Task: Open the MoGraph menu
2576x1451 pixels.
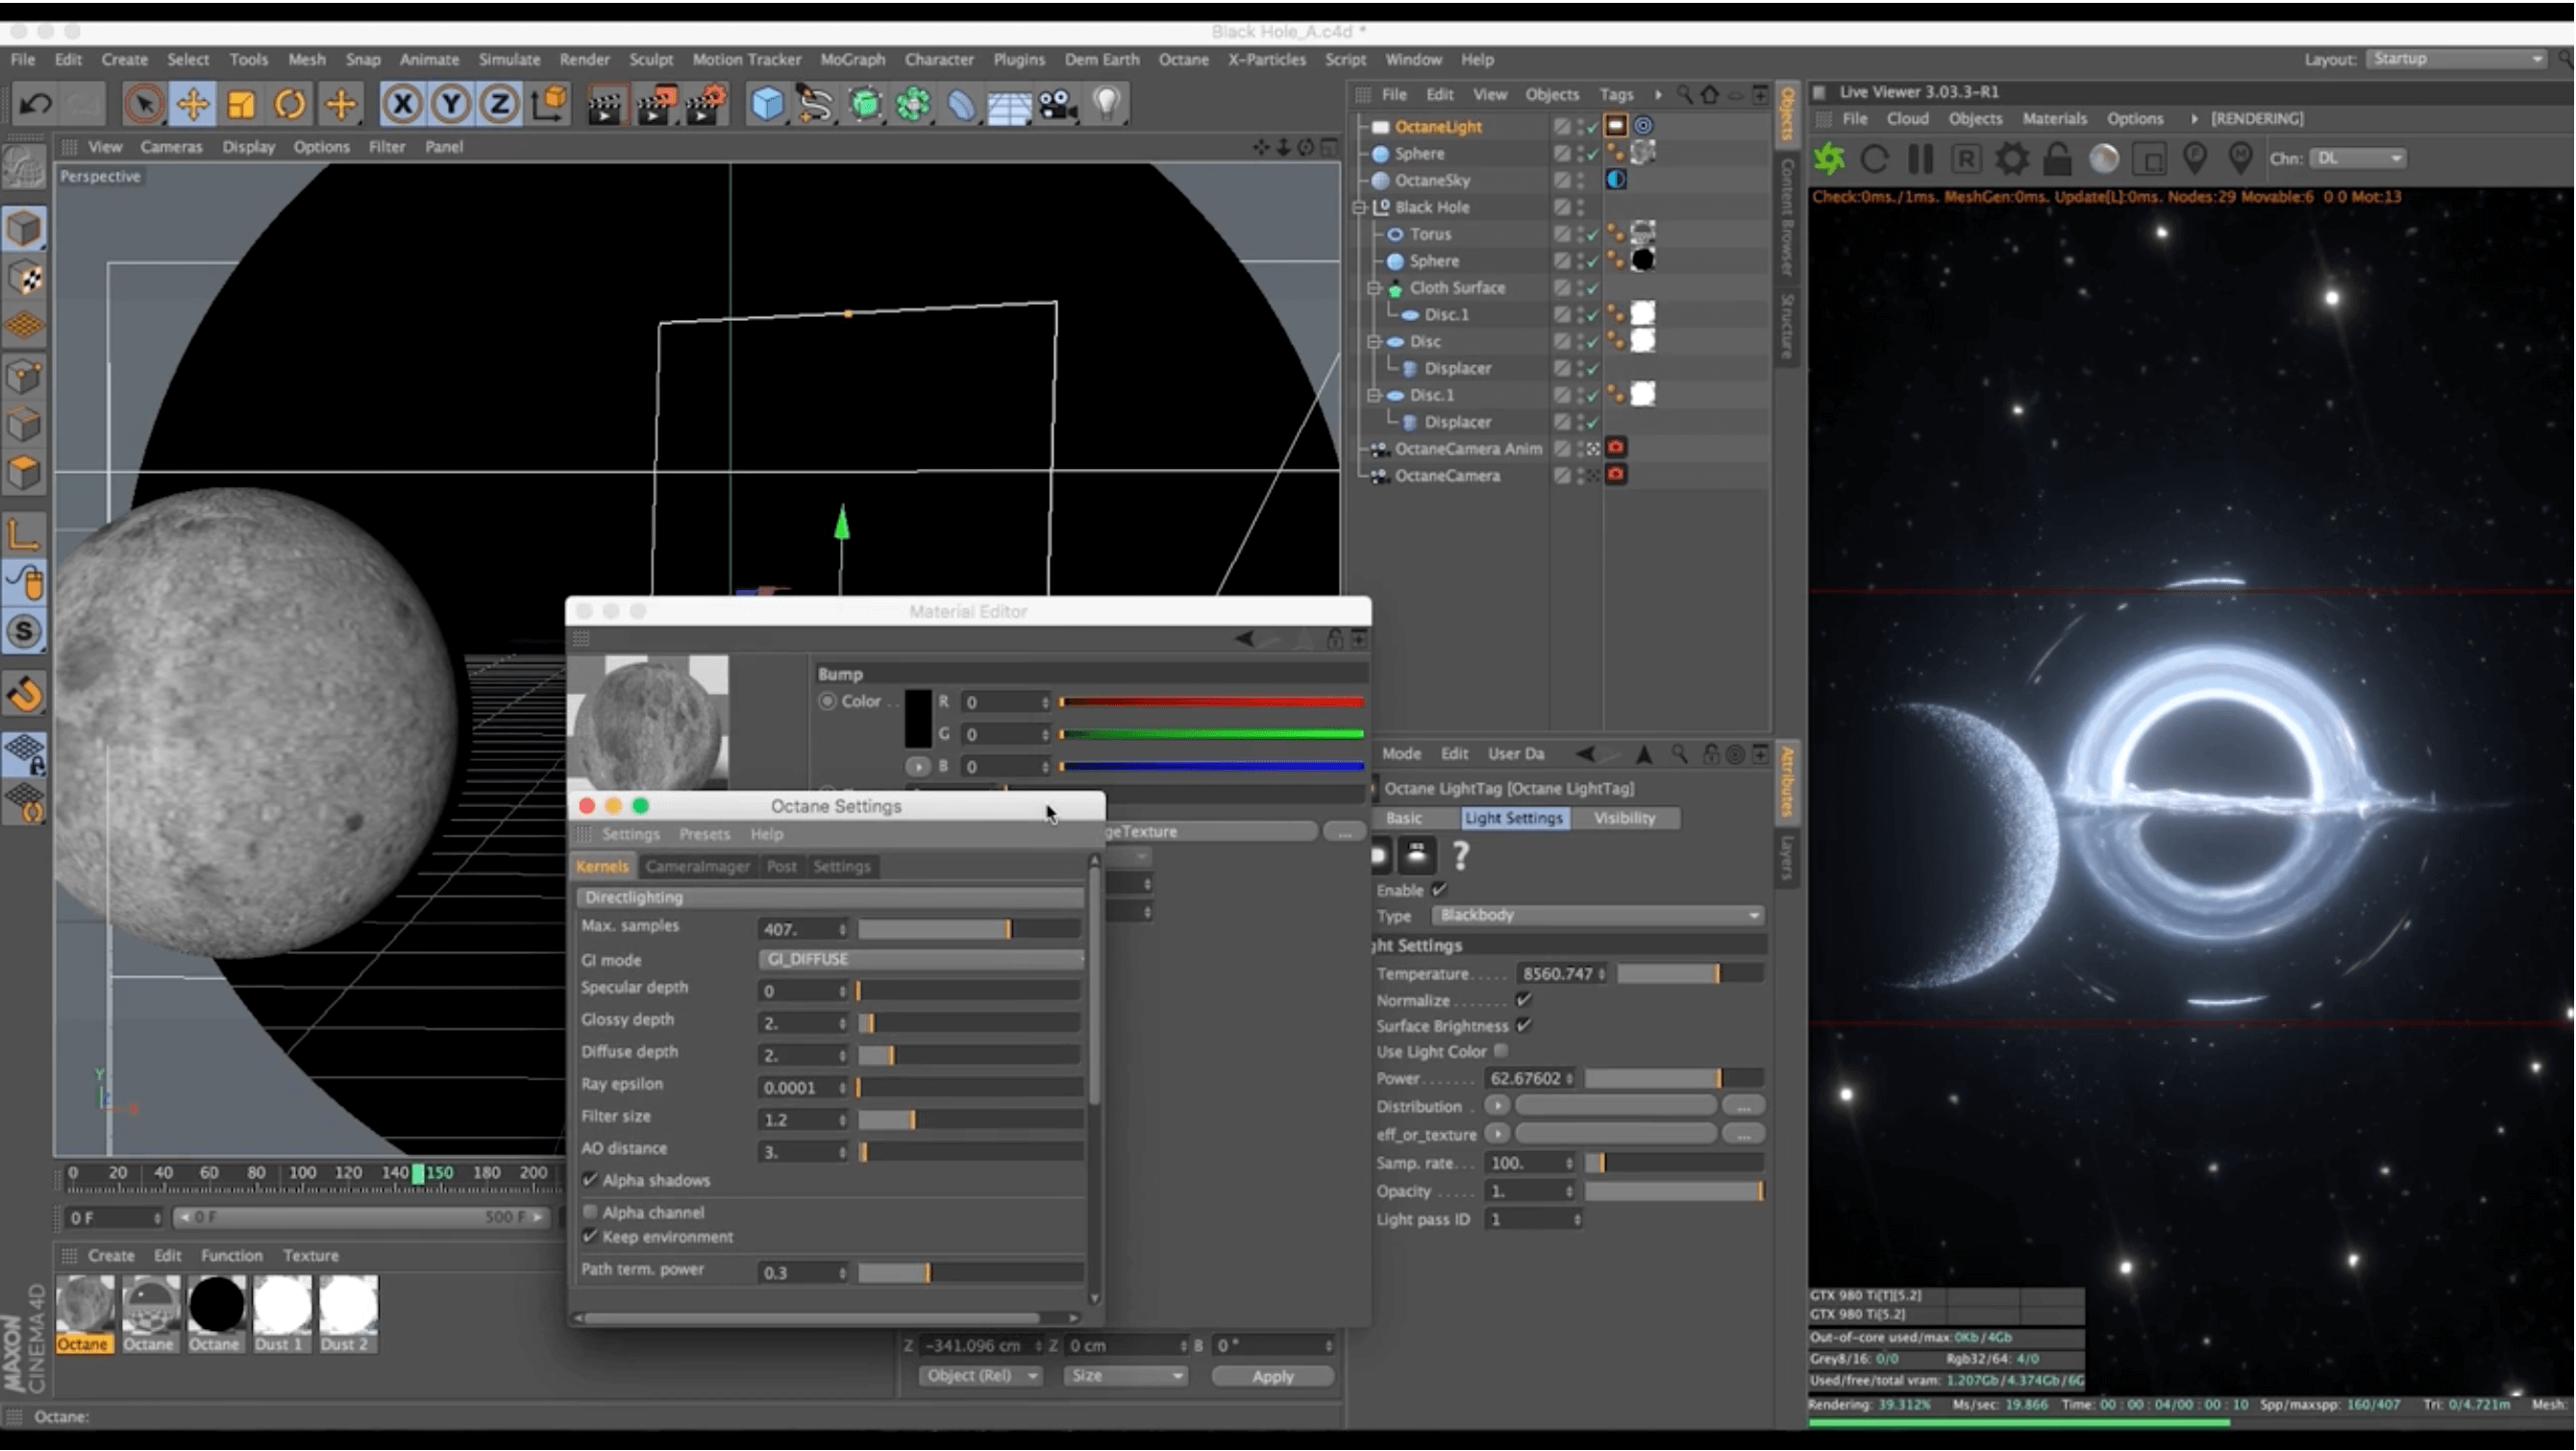Action: pos(852,60)
